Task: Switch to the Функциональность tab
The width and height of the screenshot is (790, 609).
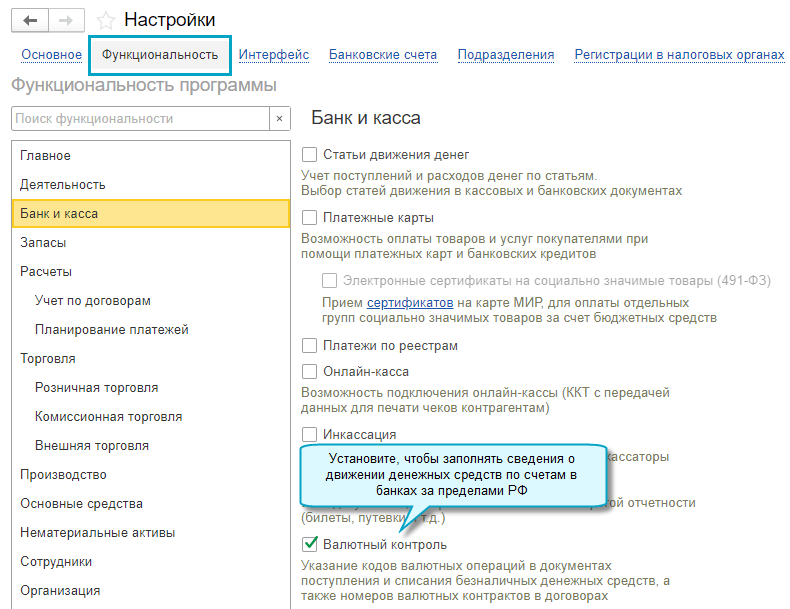Action: click(x=160, y=54)
